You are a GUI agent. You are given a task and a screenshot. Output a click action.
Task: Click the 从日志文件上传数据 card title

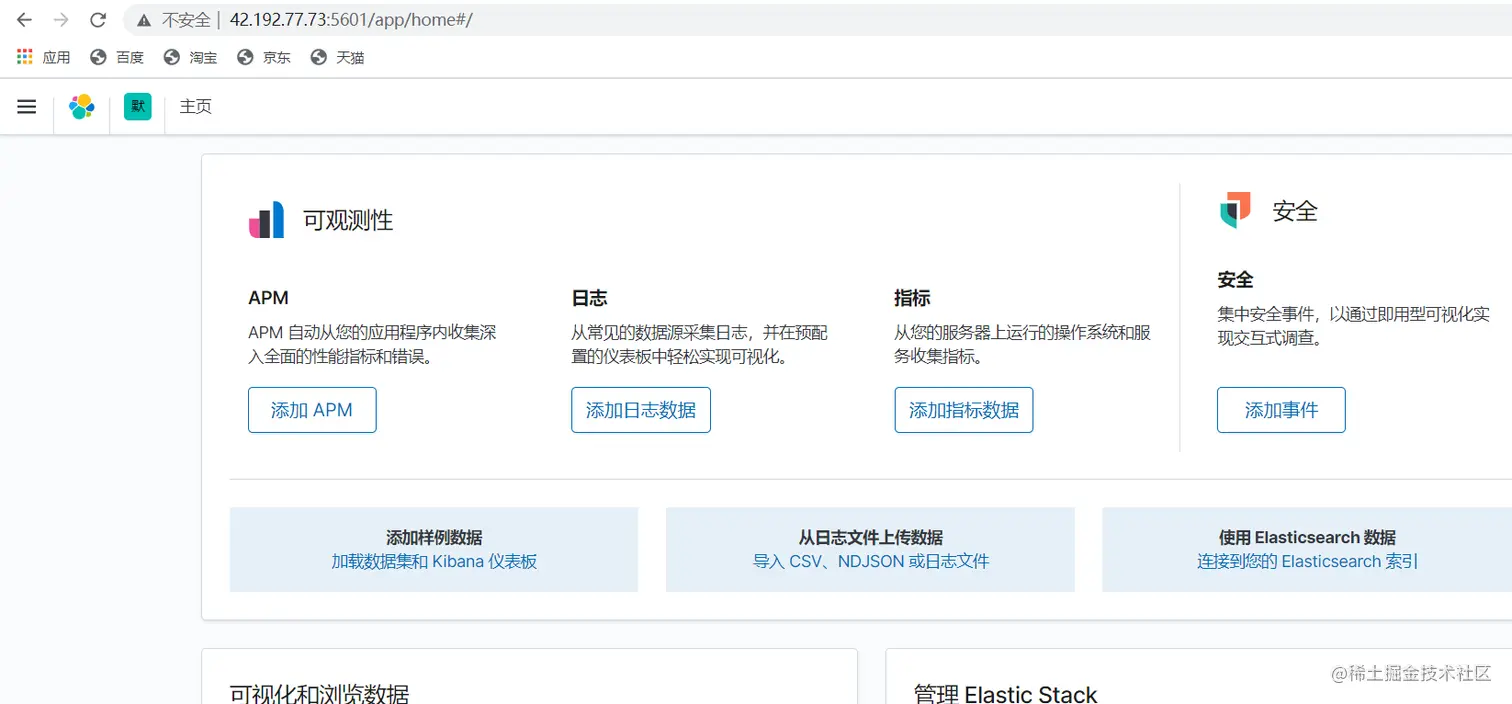870,537
